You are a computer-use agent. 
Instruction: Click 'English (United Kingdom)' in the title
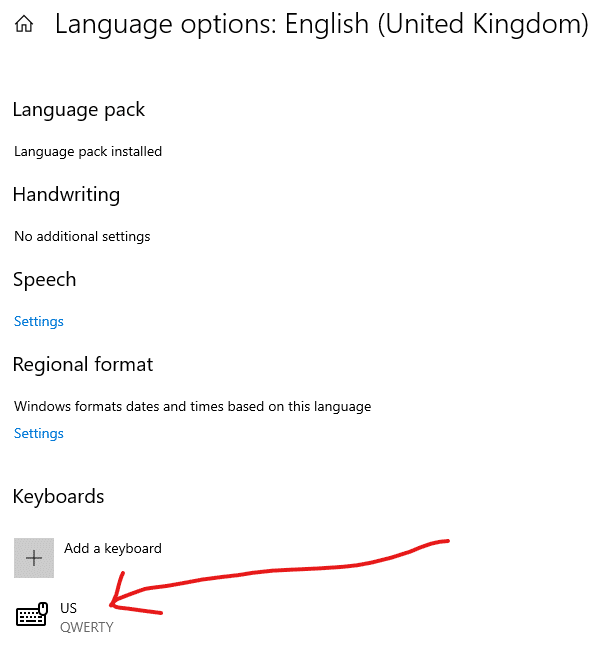(x=437, y=24)
